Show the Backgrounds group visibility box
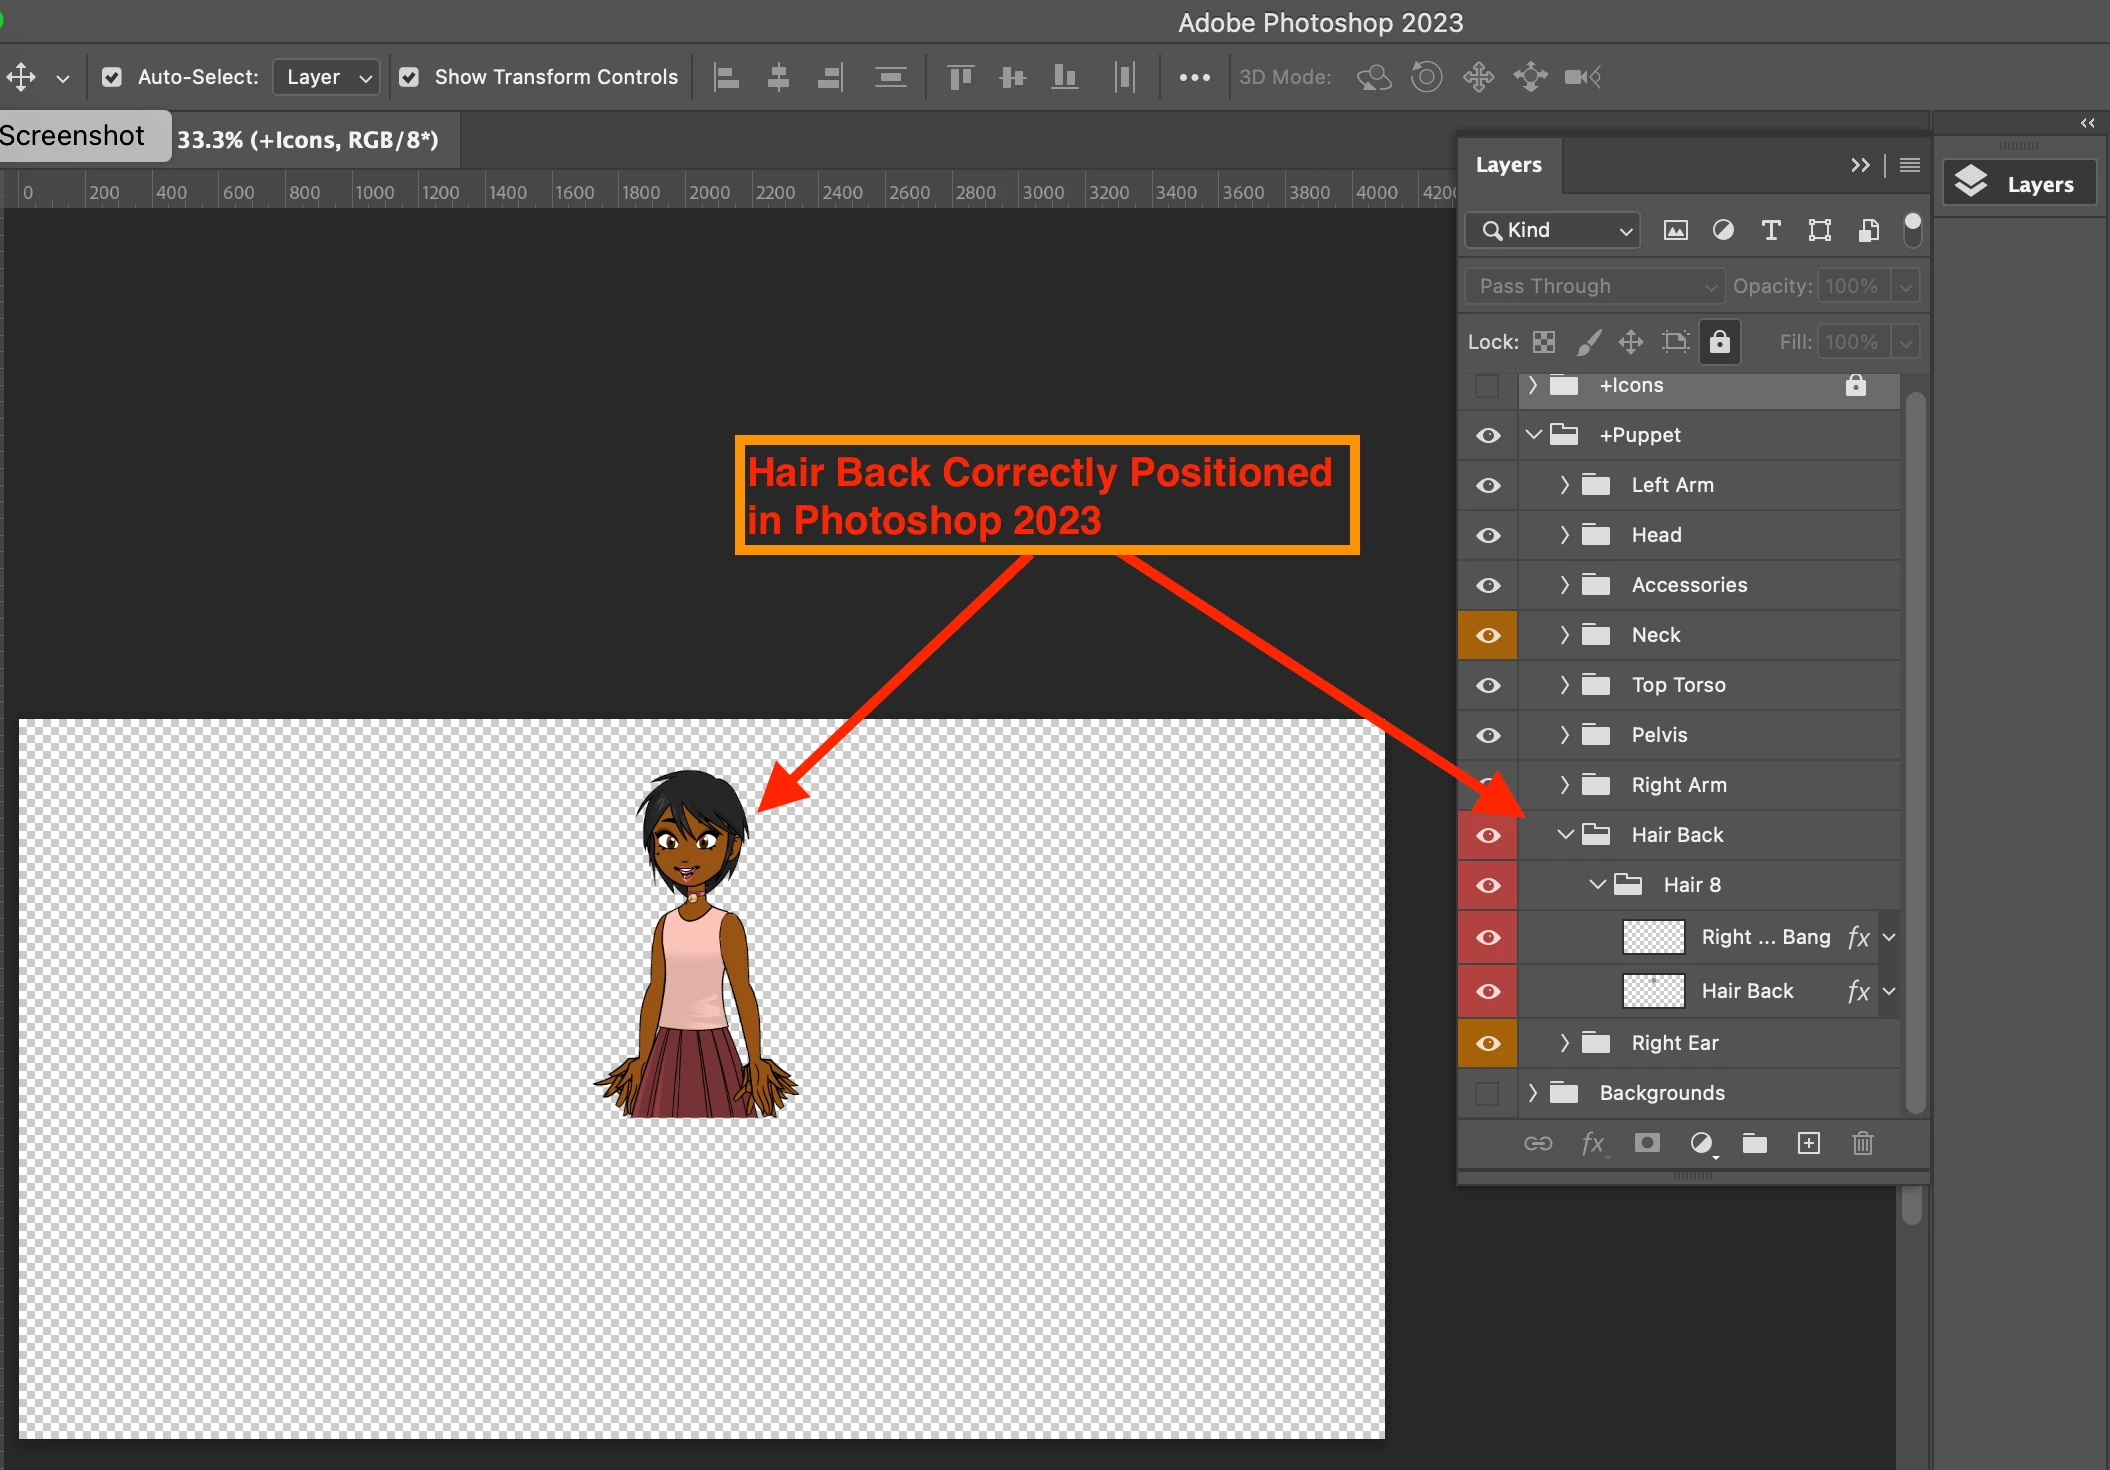This screenshot has width=2110, height=1470. pyautogui.click(x=1487, y=1093)
